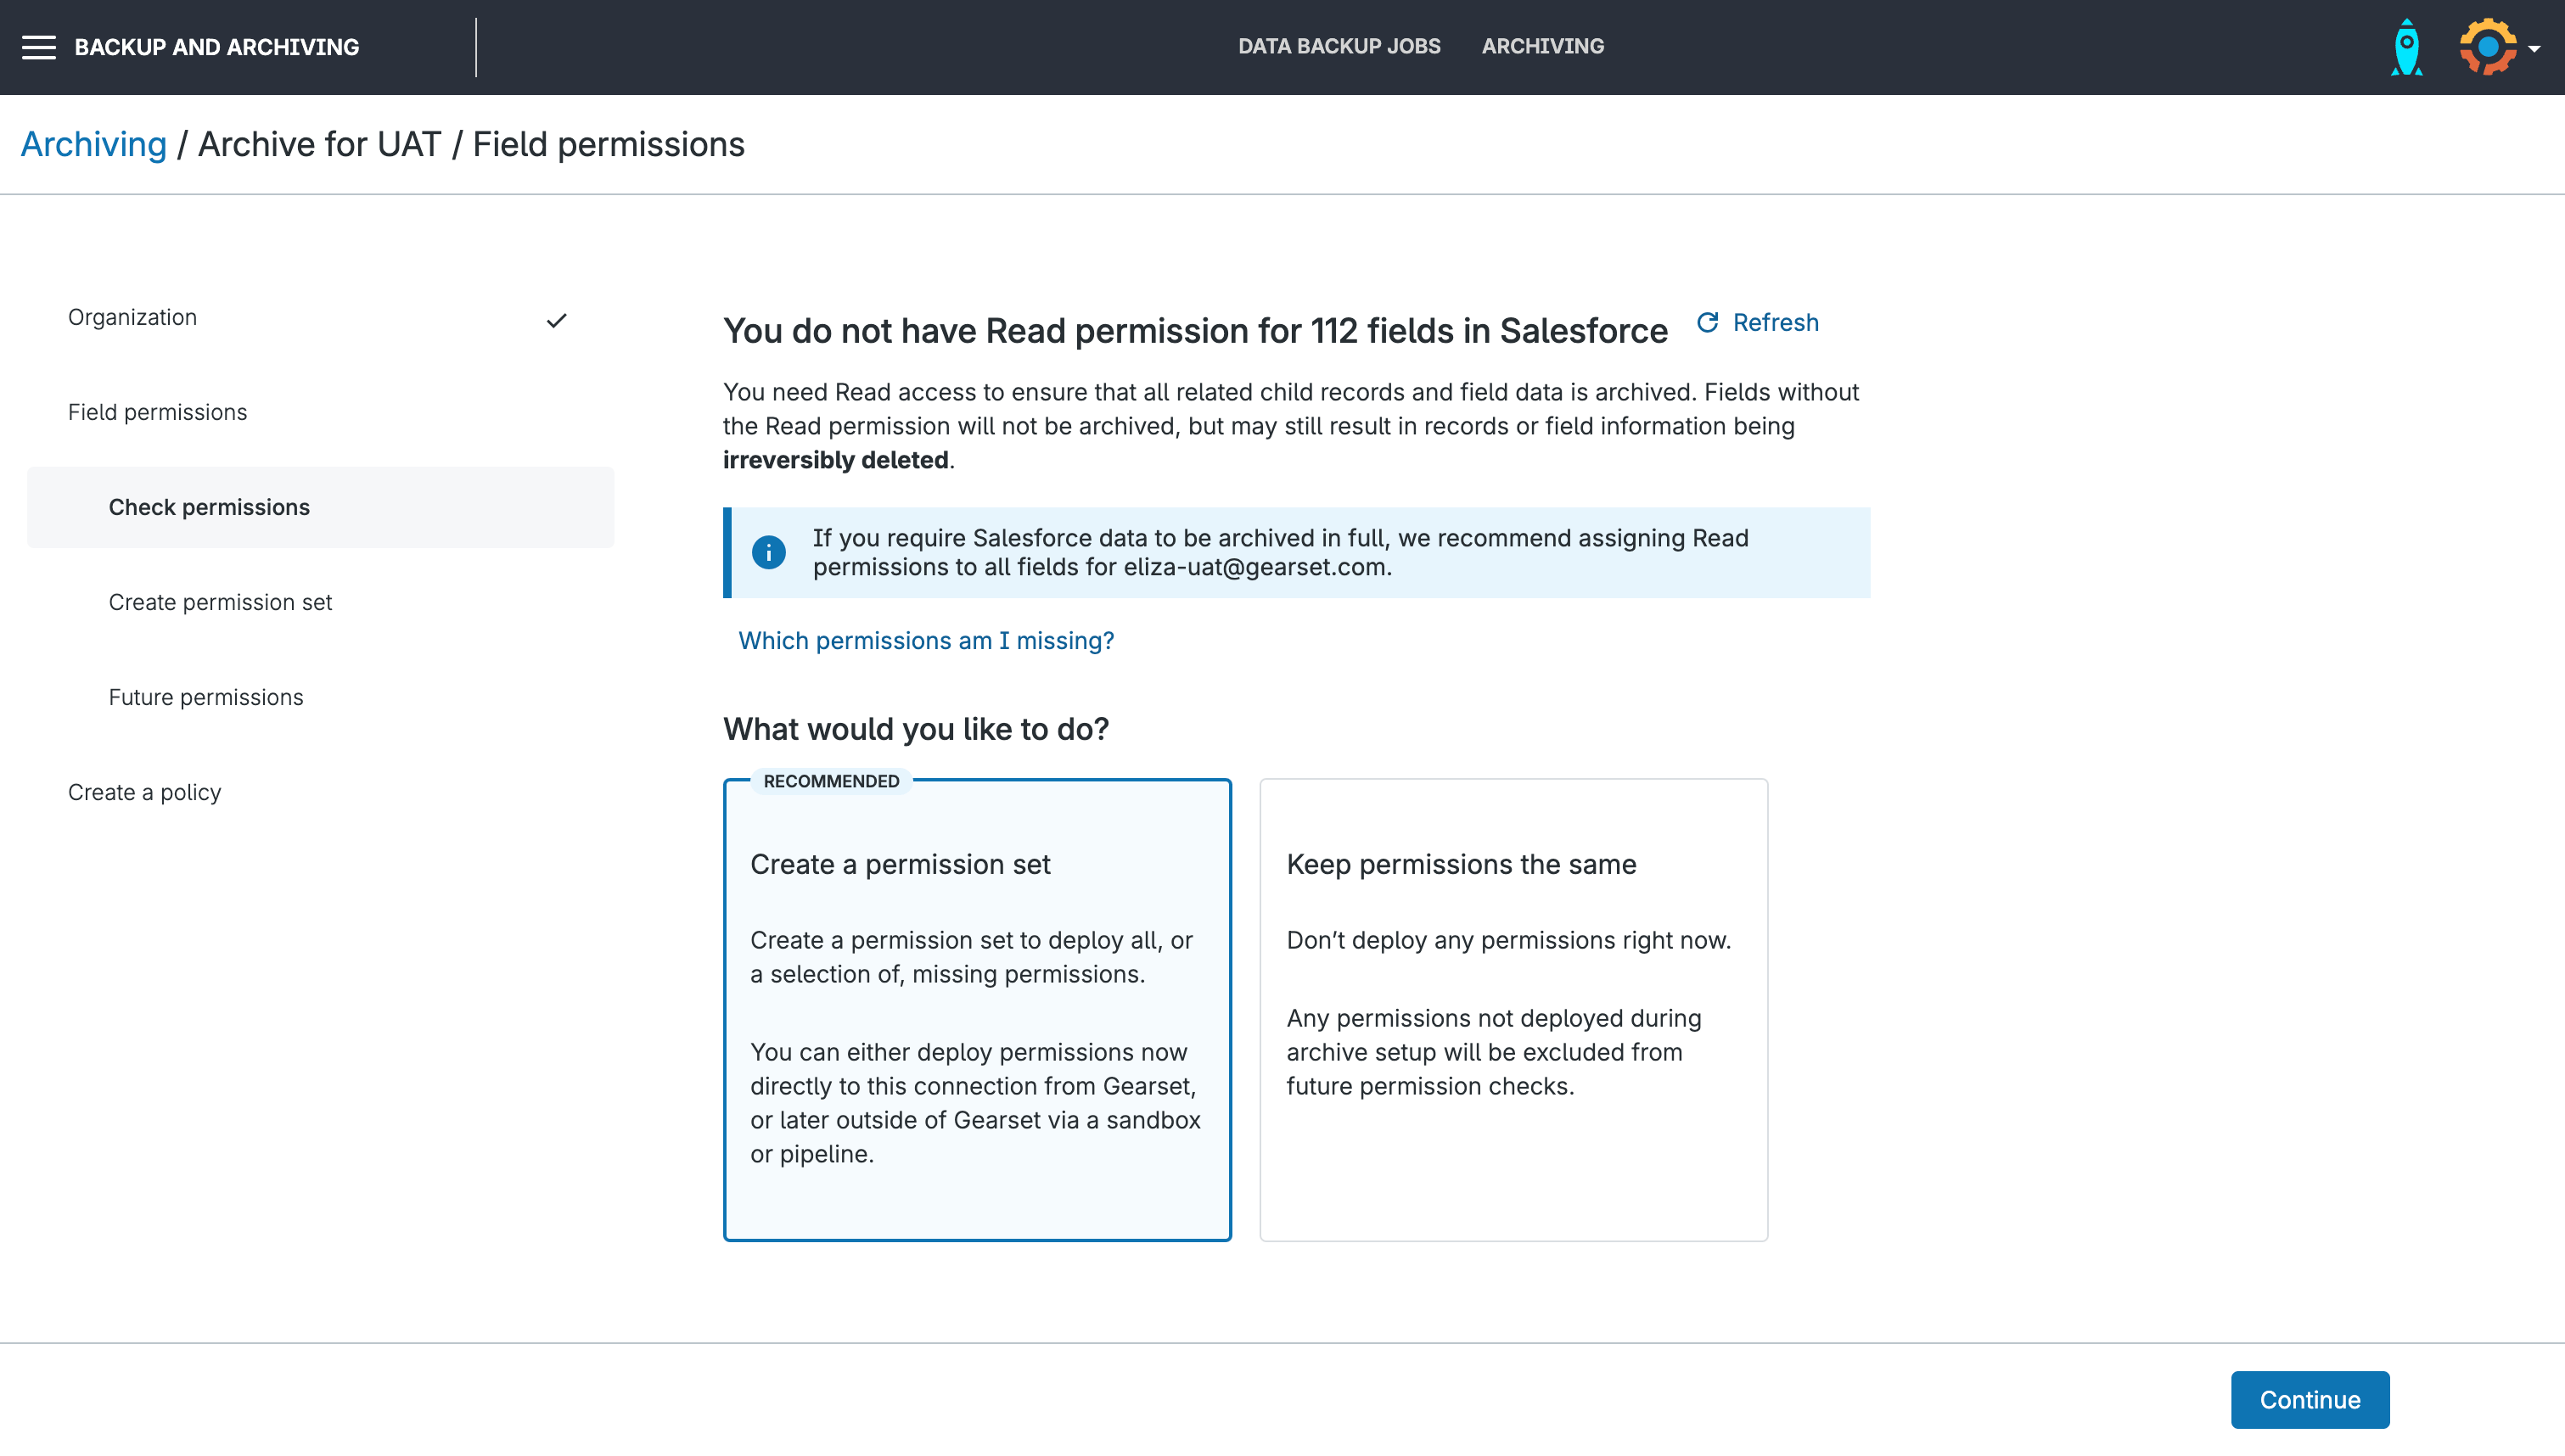
Task: Go to Create permission set sub-step
Action: pyautogui.click(x=220, y=602)
